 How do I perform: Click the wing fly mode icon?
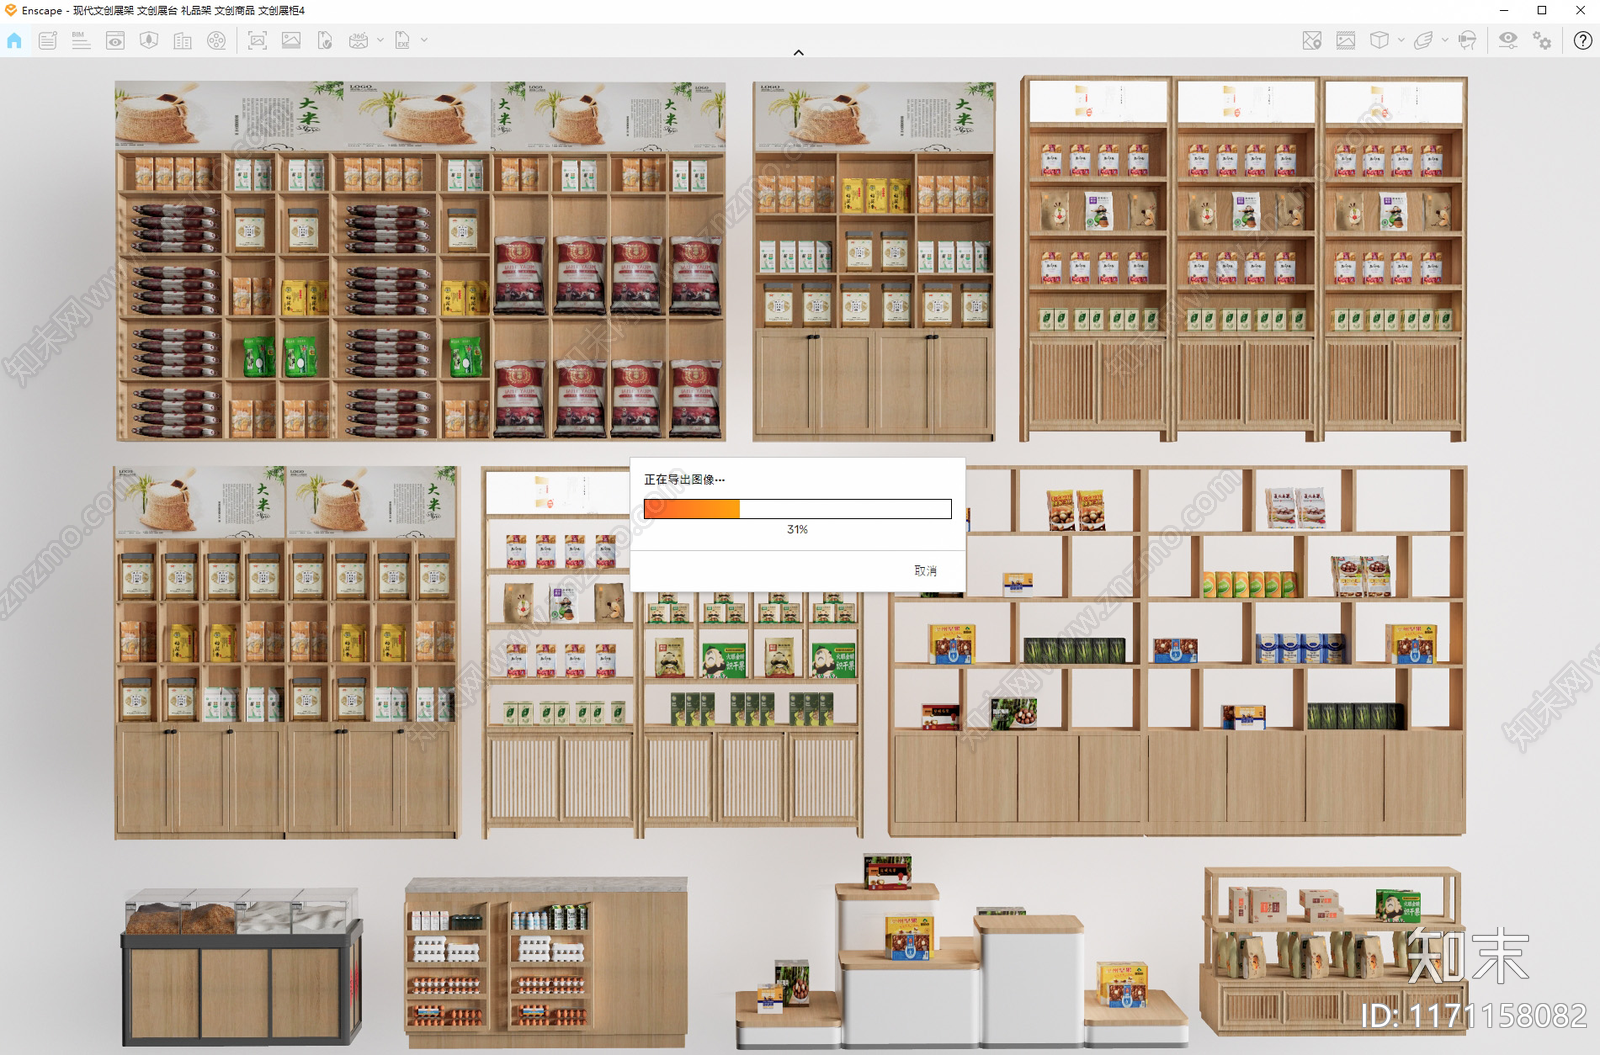coord(1423,41)
